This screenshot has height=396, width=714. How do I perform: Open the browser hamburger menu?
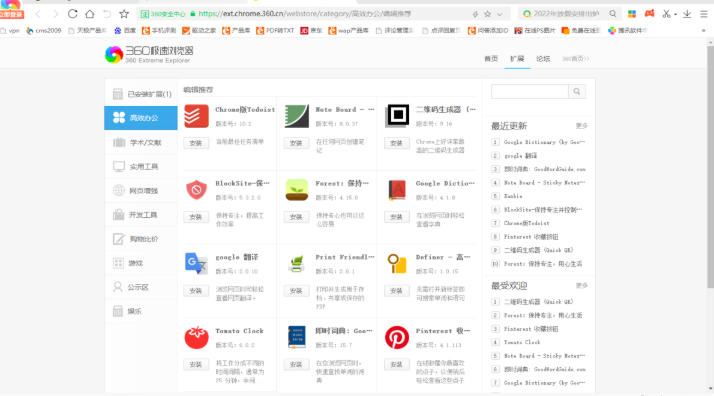click(x=704, y=14)
